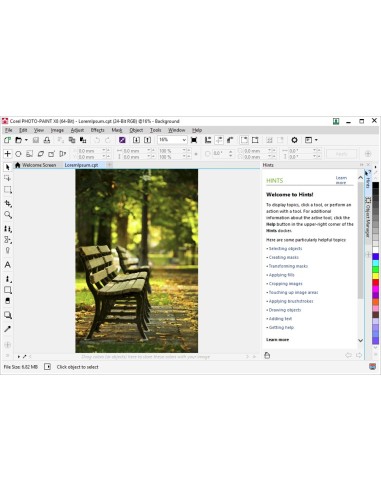Open the Cropping images hint topic
Screen dimensions: 381x492
point(286,284)
